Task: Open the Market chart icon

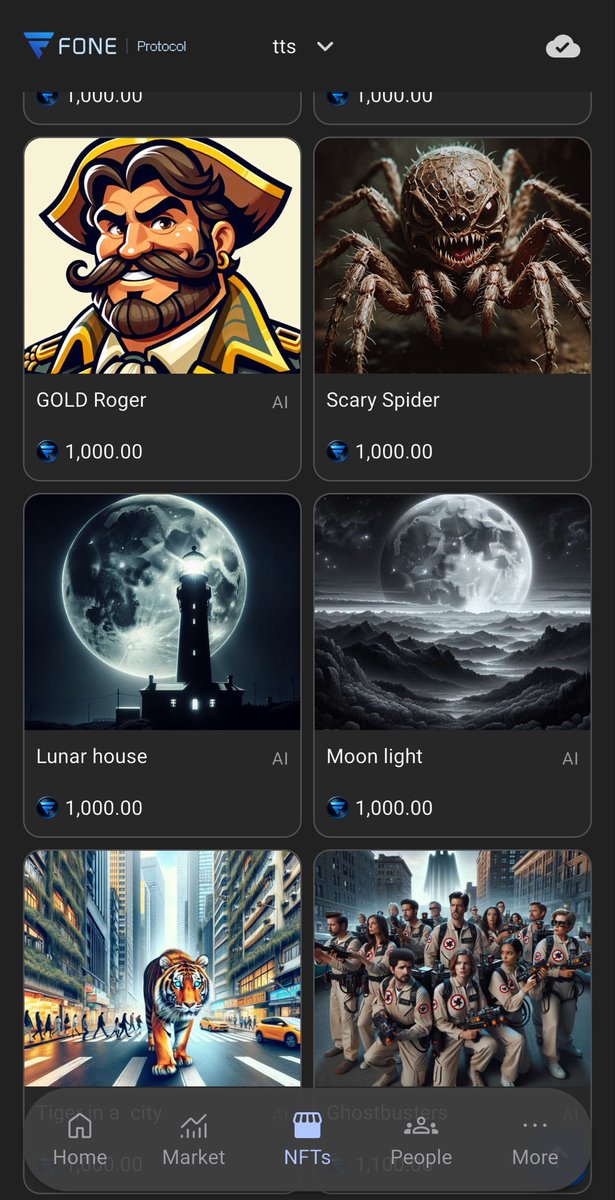Action: pyautogui.click(x=194, y=1127)
